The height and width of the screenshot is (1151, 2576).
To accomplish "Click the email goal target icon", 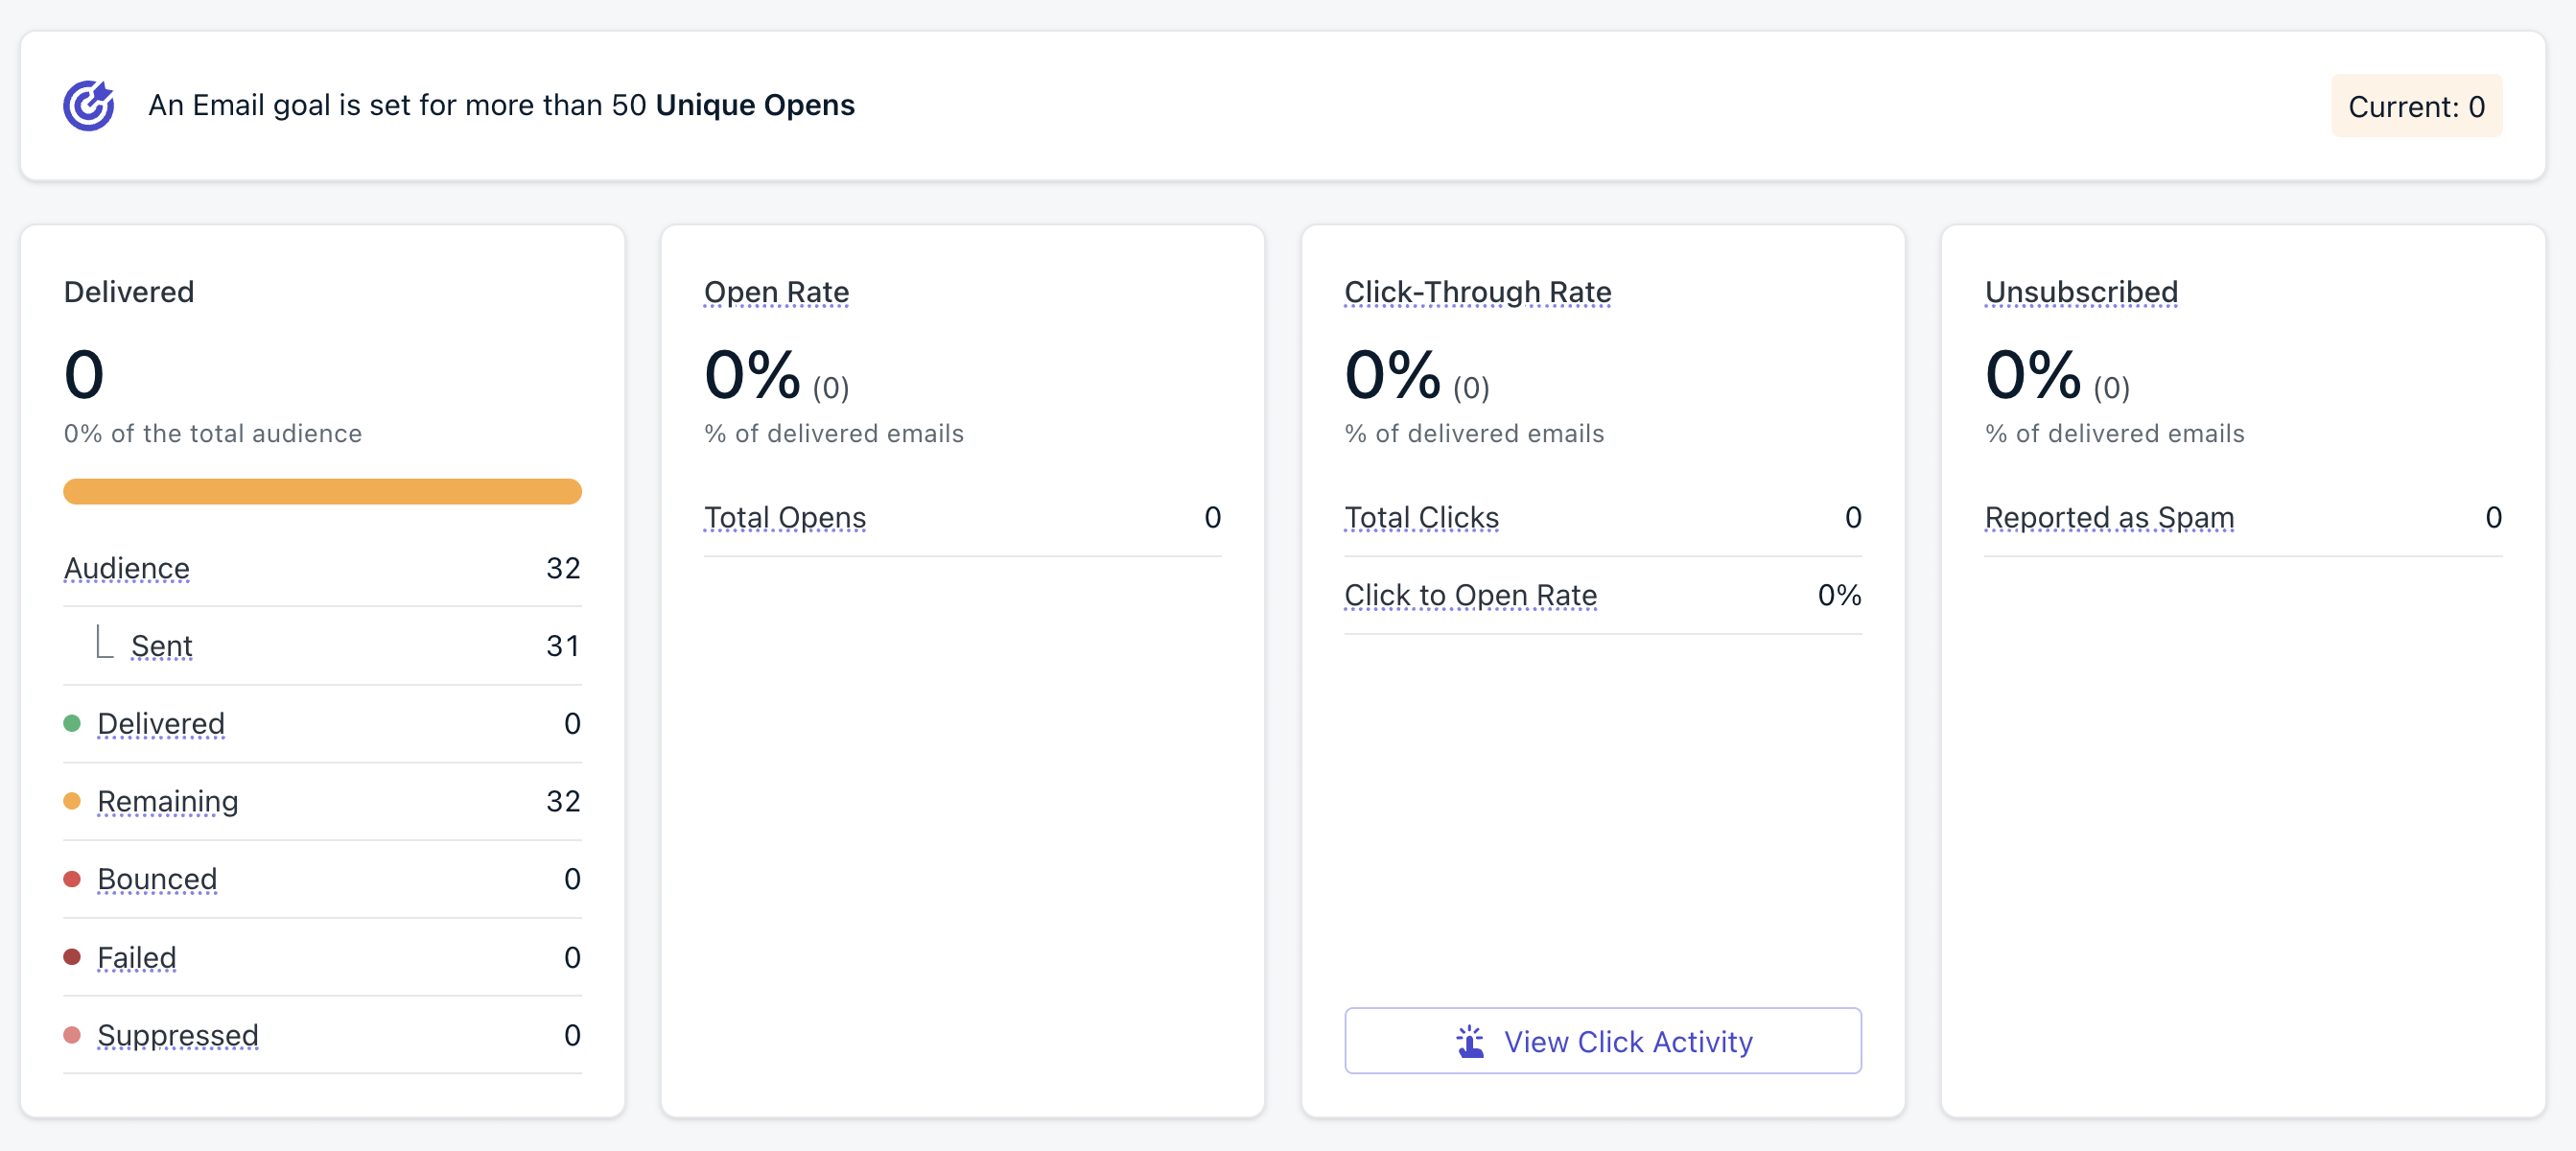I will (88, 104).
